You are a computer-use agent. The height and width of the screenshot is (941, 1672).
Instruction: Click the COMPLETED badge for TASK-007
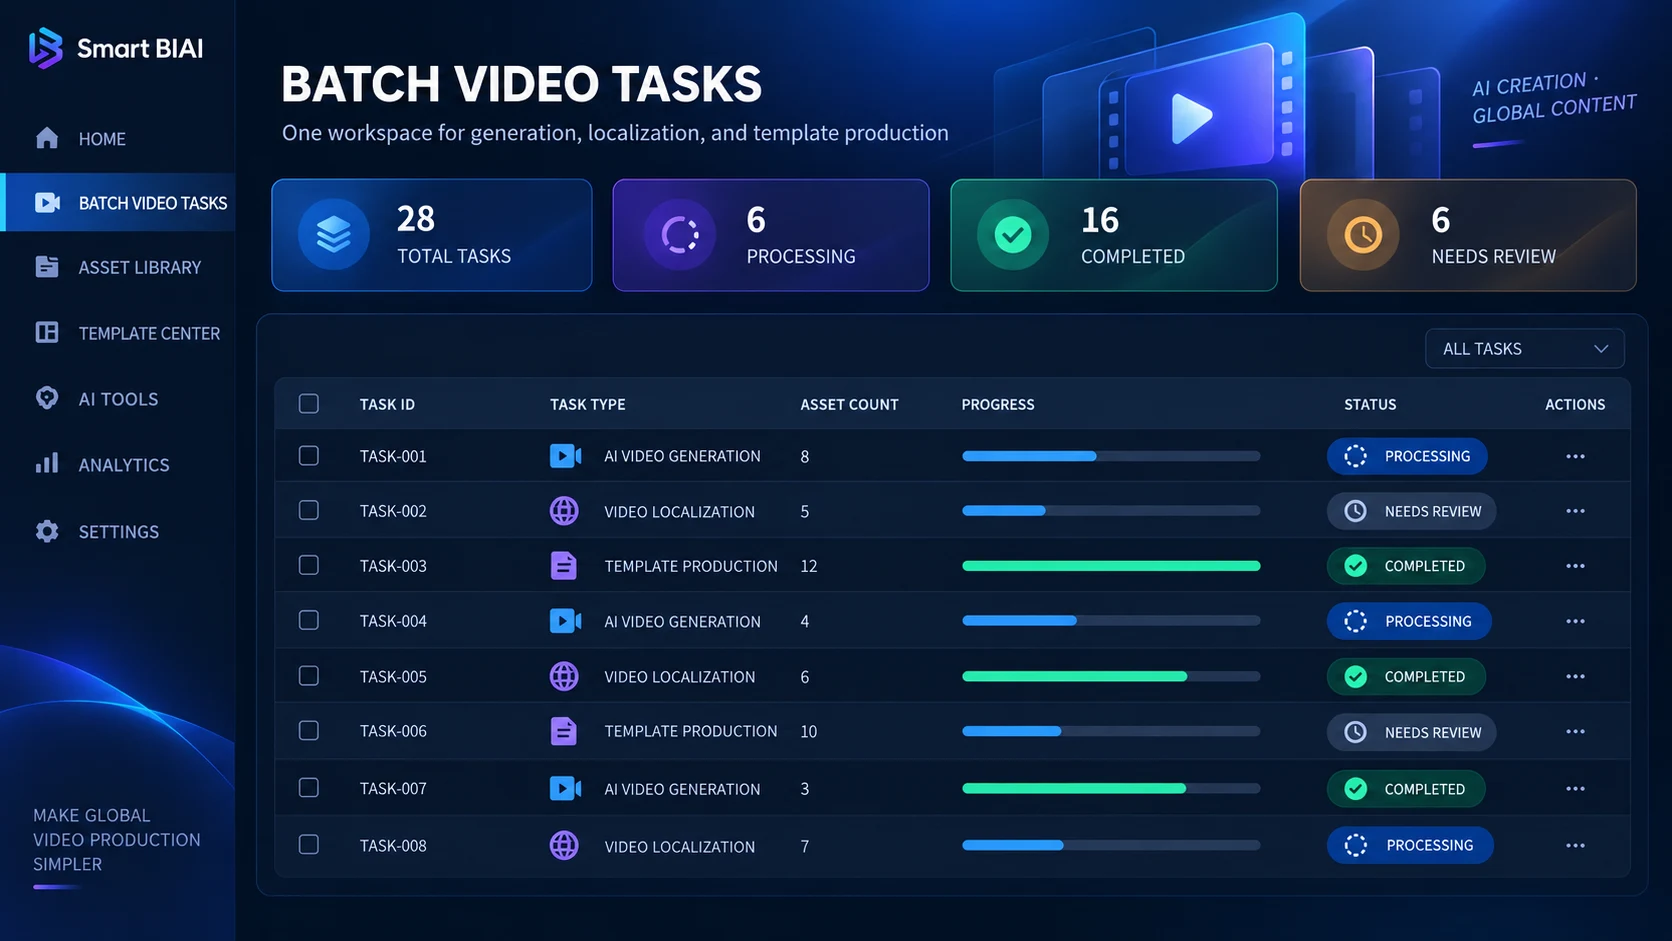(1406, 789)
